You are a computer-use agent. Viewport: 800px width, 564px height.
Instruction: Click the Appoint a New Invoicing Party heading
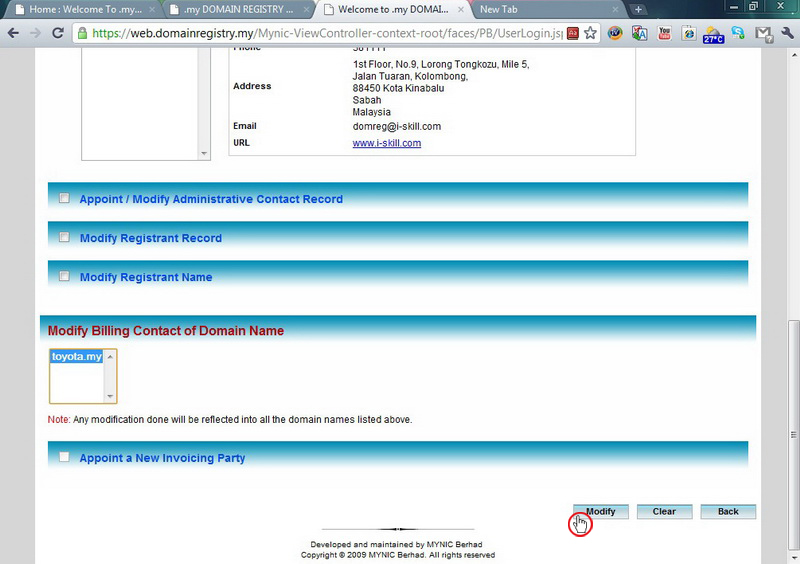click(162, 458)
